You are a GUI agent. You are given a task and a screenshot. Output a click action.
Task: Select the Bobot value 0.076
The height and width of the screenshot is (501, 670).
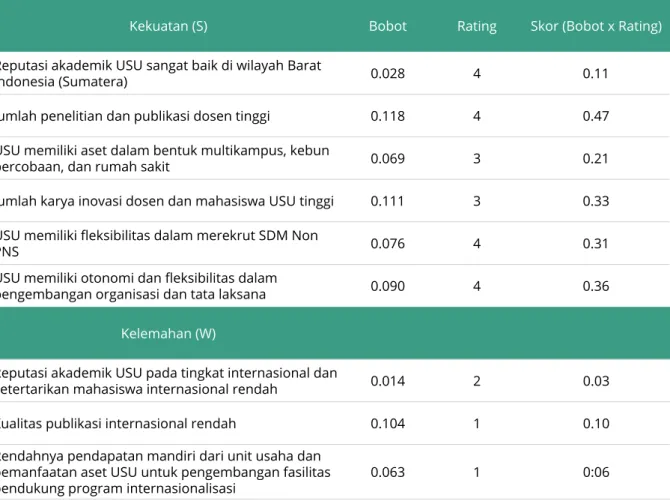pos(388,243)
